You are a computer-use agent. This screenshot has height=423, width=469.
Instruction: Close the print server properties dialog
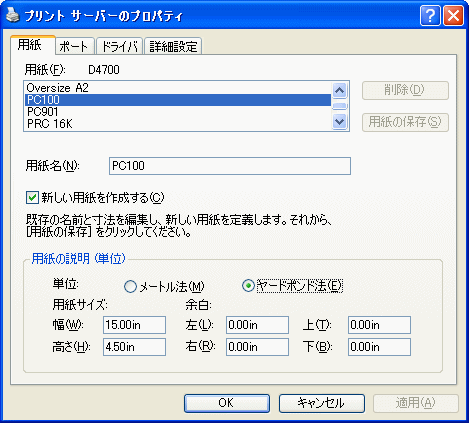pos(453,15)
